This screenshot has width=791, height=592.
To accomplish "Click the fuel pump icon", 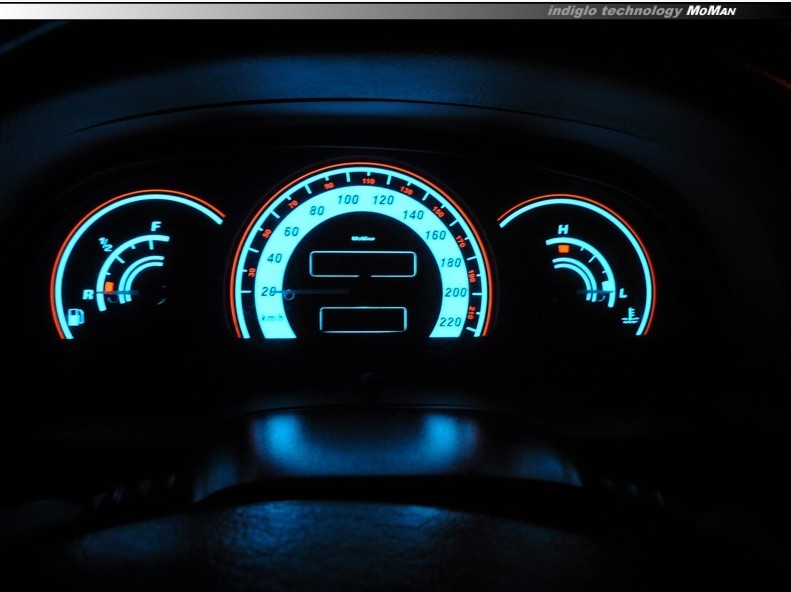I will pos(76,319).
